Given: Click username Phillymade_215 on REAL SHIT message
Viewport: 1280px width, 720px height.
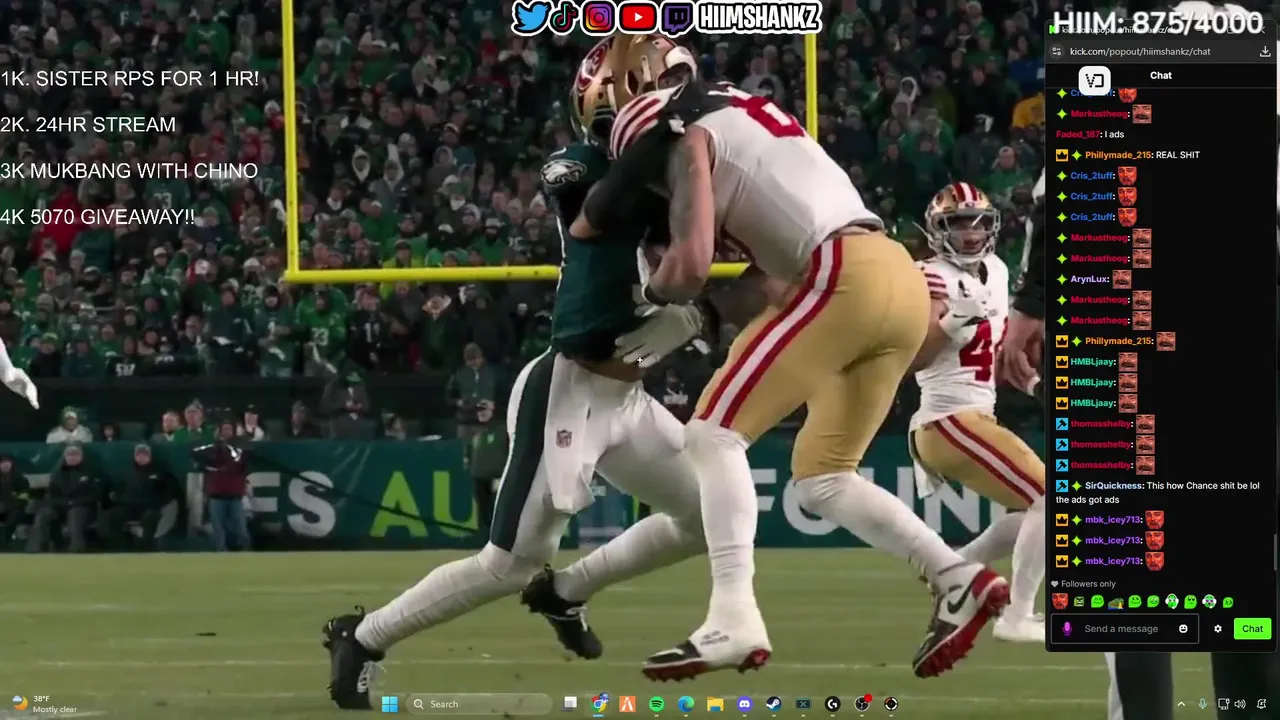Looking at the screenshot, I should [x=1118, y=155].
